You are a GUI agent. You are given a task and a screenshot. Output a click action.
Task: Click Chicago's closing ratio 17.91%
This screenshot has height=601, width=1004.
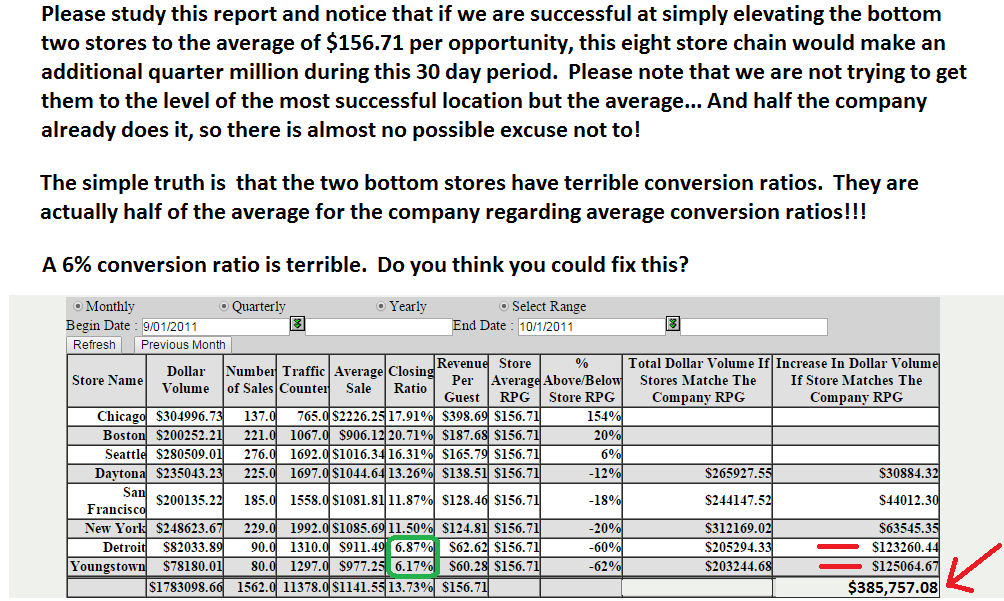pos(410,417)
